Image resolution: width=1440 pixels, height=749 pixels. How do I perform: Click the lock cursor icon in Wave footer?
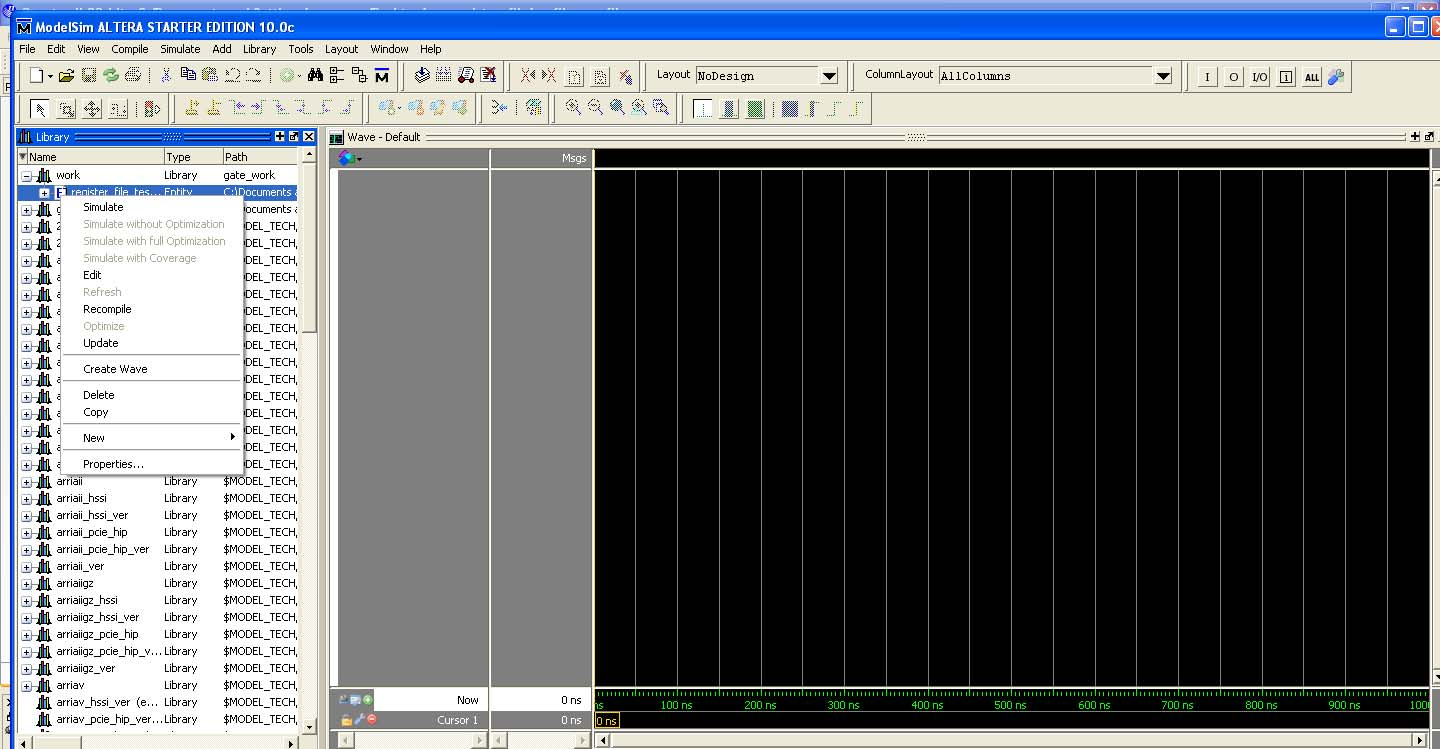(347, 719)
